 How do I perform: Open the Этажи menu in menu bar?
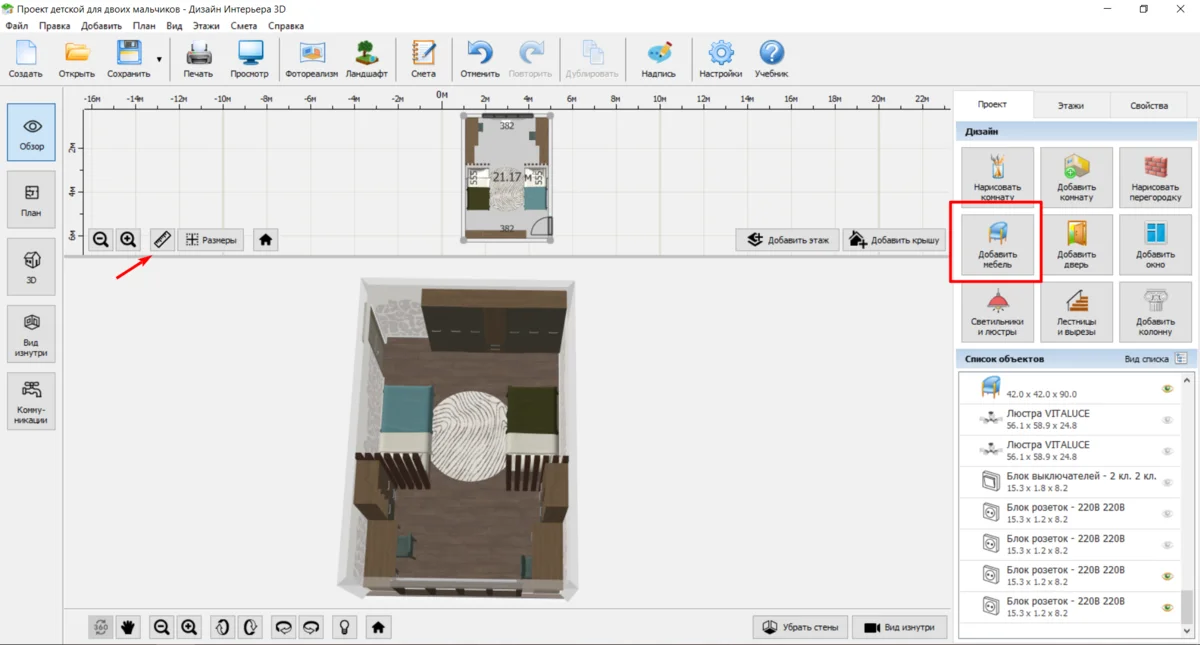[x=206, y=25]
